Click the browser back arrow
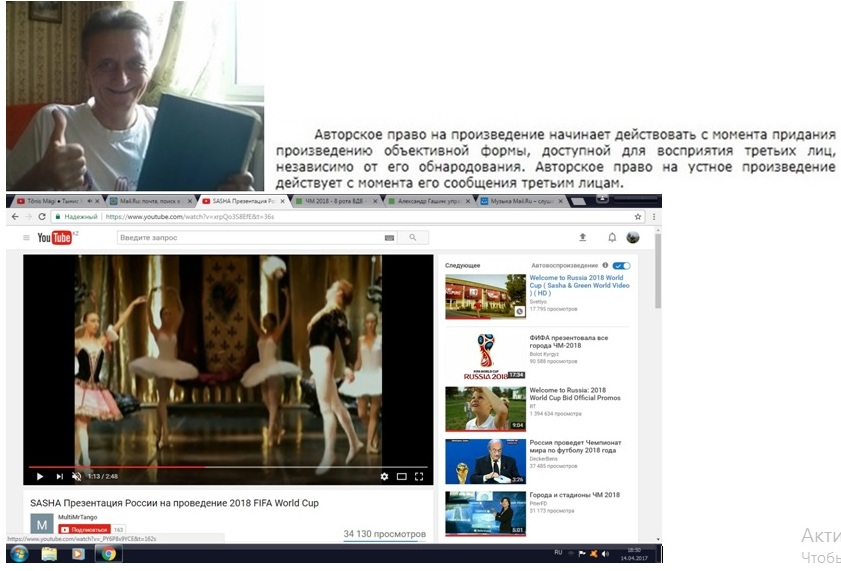This screenshot has width=841, height=571. pos(14,217)
